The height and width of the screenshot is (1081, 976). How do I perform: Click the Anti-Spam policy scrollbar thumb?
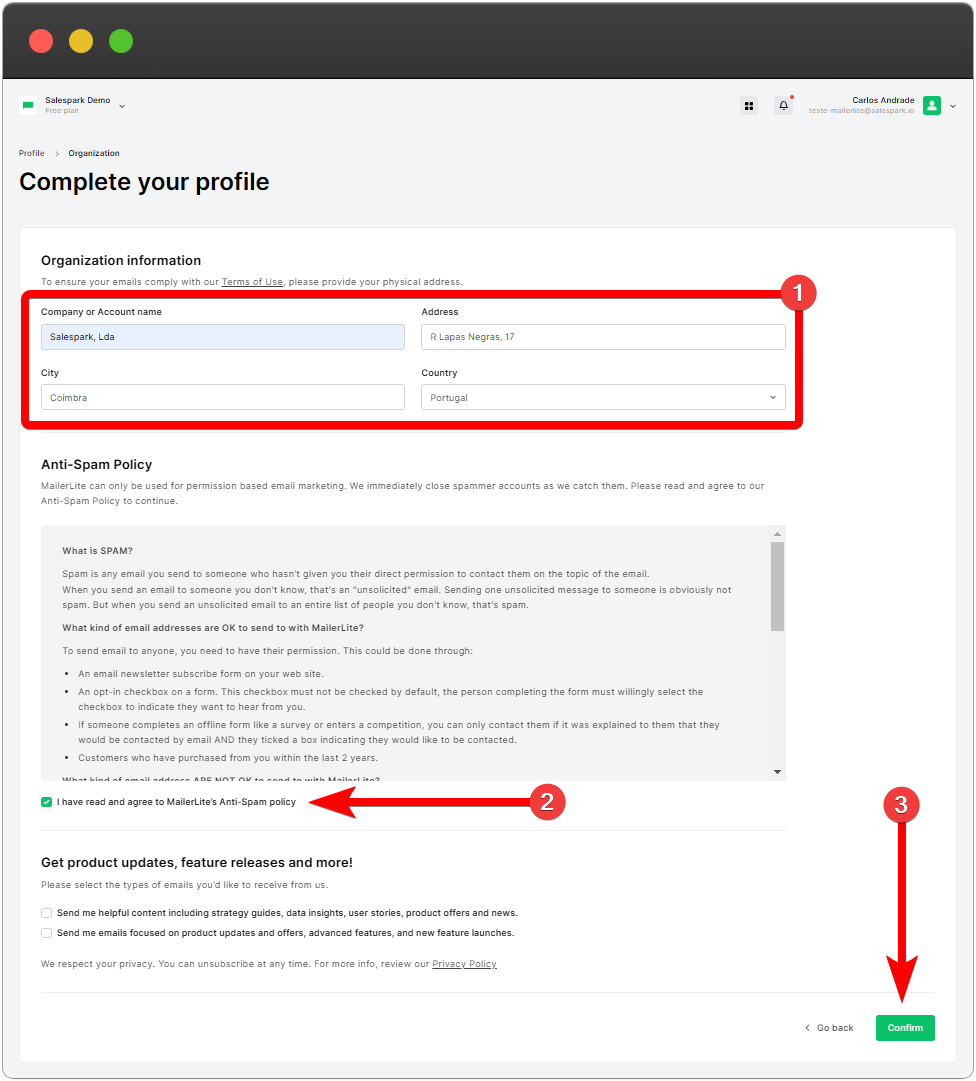tap(777, 585)
